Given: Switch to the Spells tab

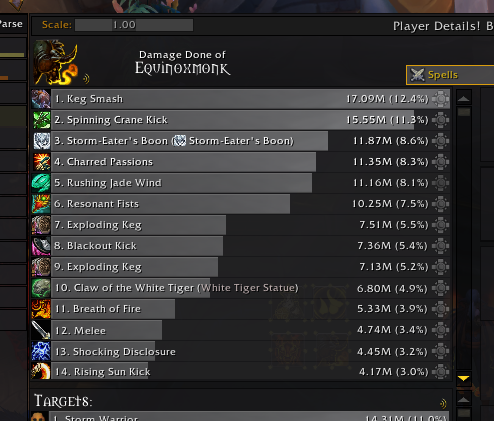Looking at the screenshot, I should tap(450, 75).
